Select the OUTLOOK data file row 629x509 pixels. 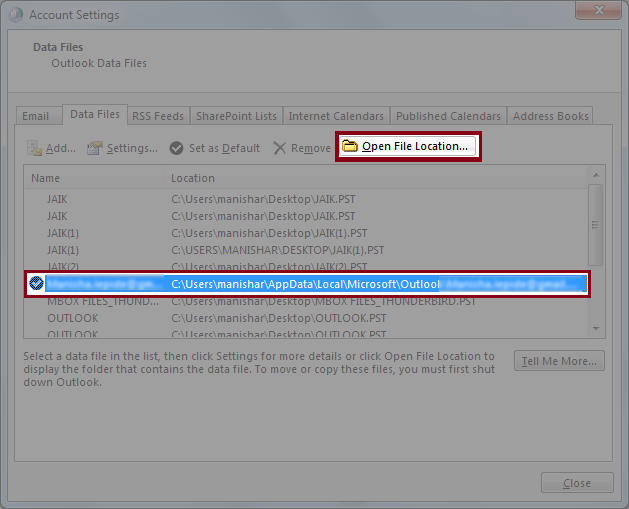[x=306, y=318]
